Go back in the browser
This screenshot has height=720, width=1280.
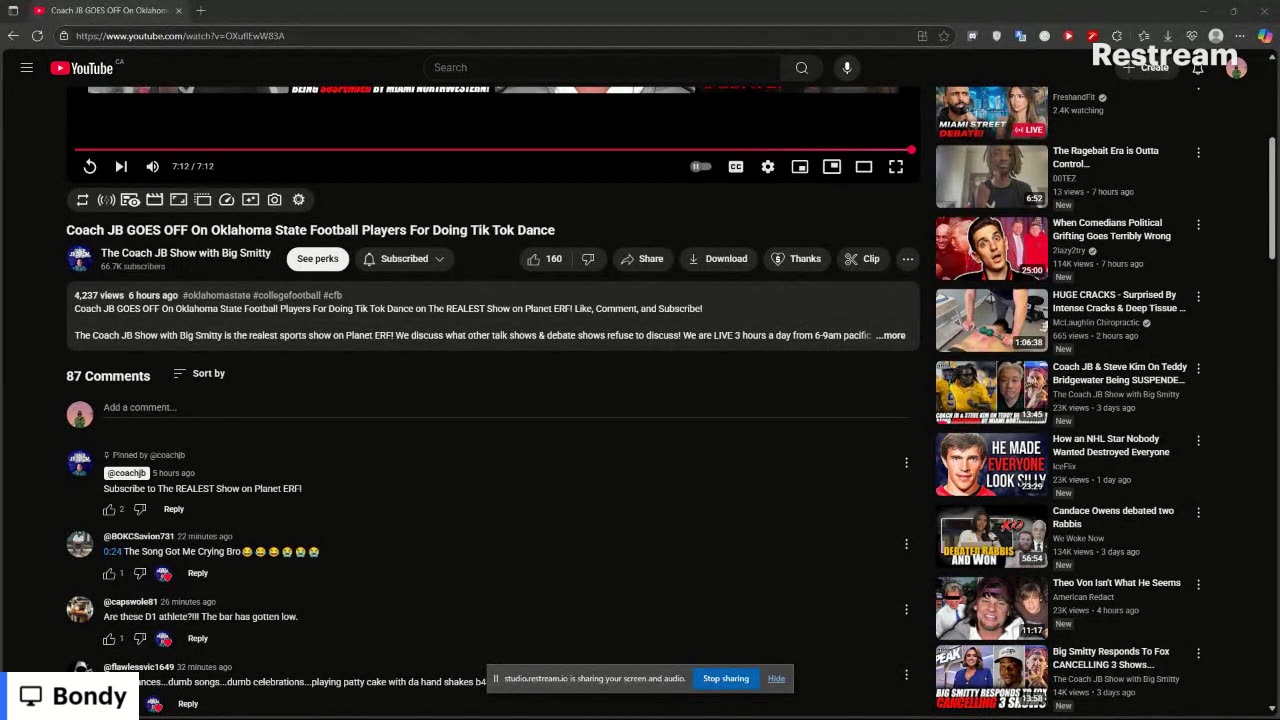(13, 36)
